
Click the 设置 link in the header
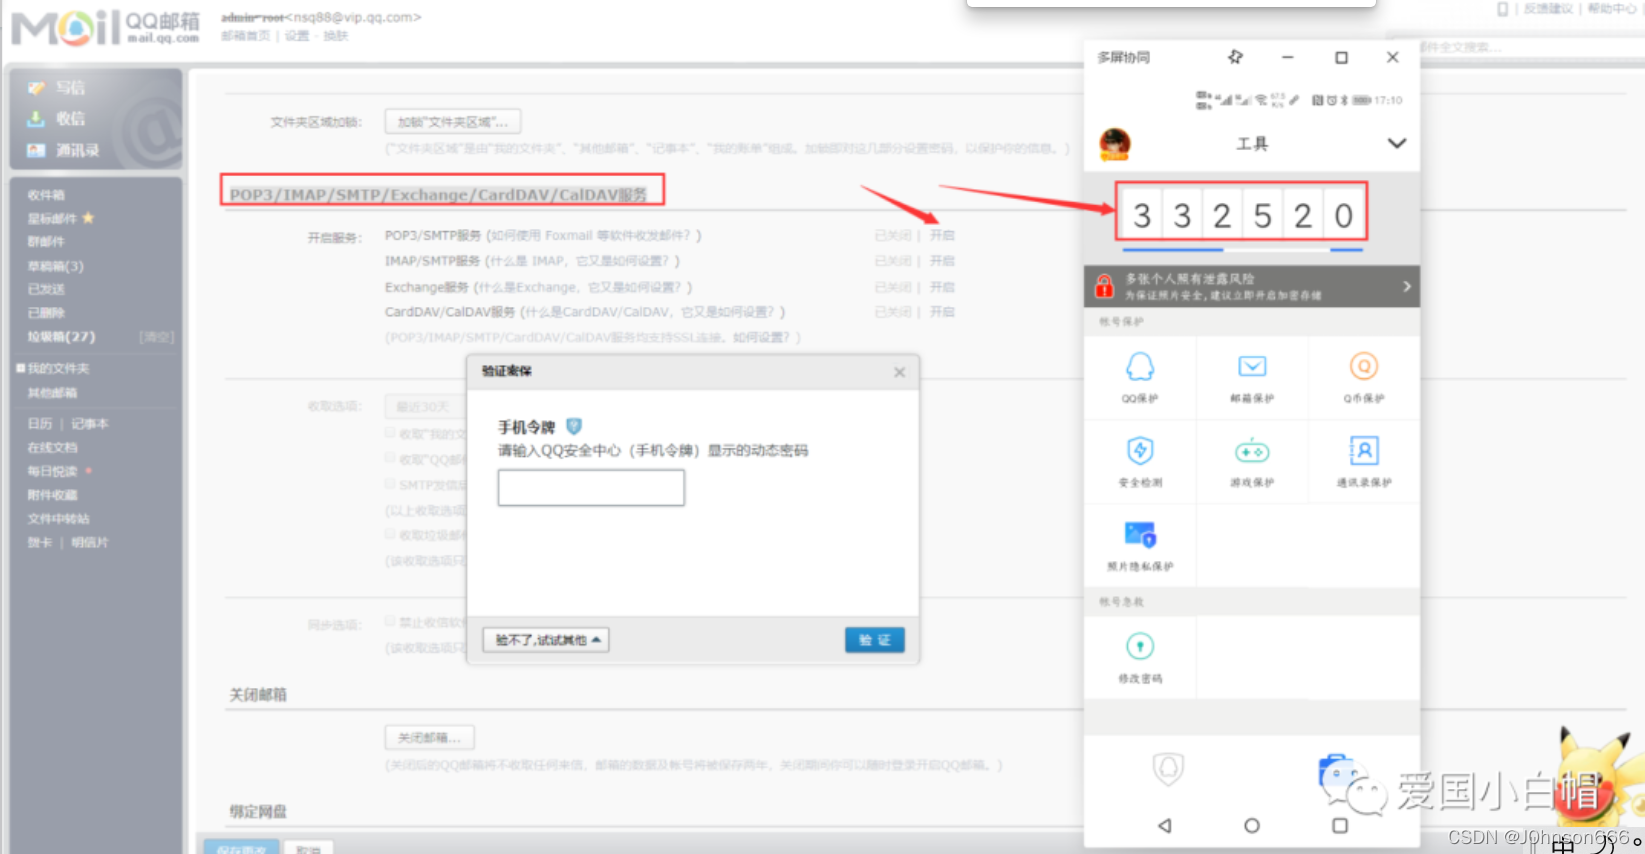tap(297, 36)
